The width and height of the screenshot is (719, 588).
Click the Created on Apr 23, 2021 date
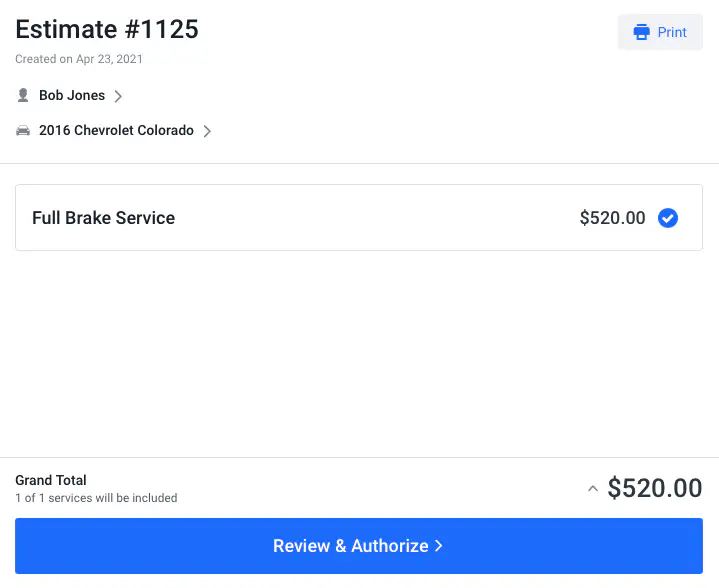(79, 59)
